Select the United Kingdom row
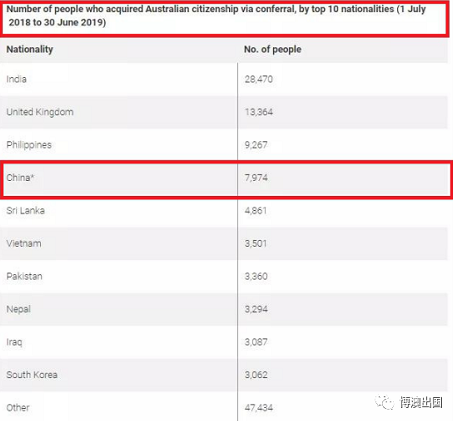The image size is (453, 421). 224,112
